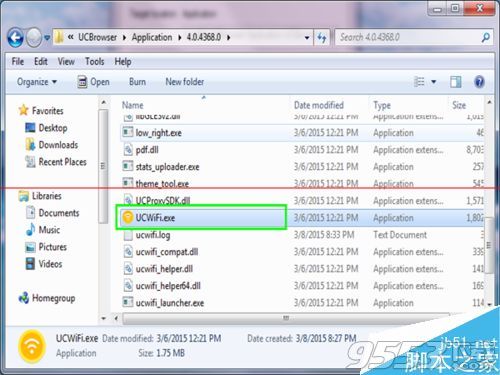
Task: Click the Back navigation arrow
Action: (x=15, y=37)
